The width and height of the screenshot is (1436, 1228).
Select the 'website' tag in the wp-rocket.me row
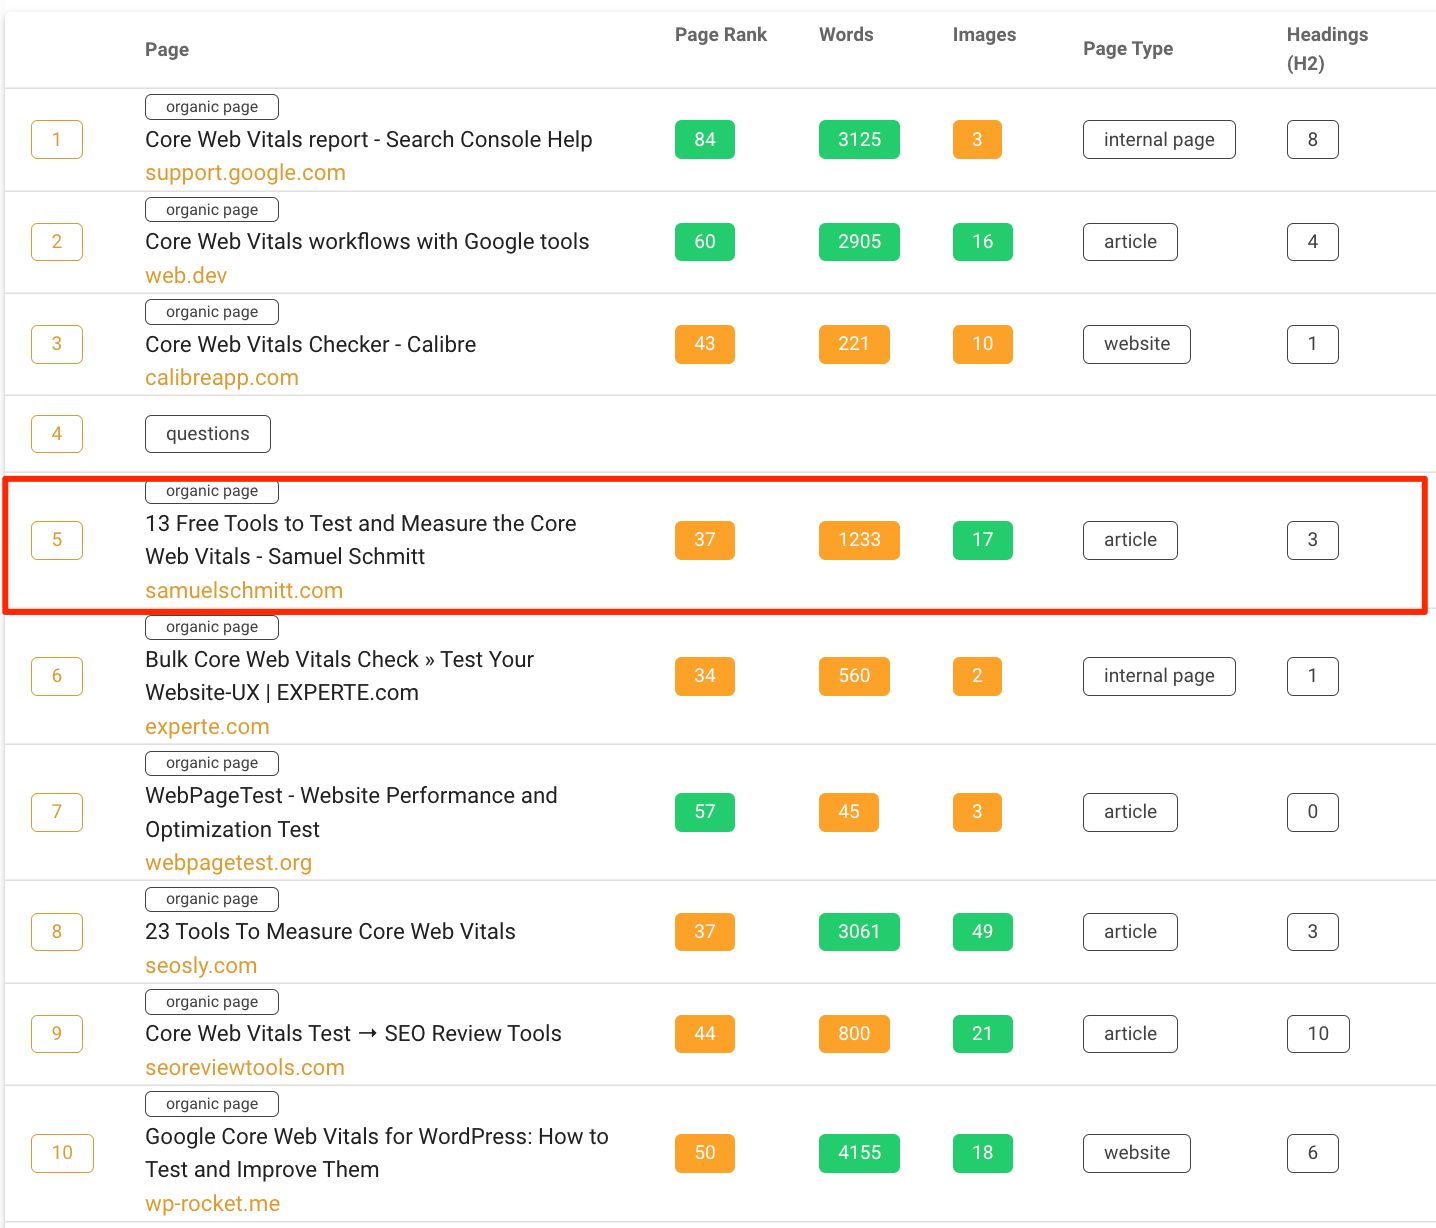[x=1137, y=1153]
